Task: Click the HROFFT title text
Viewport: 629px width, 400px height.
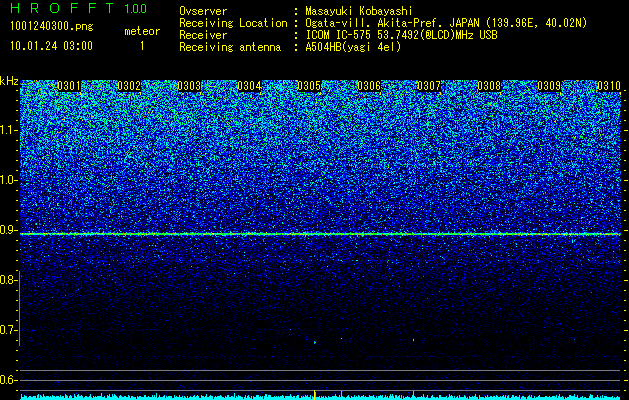Action: pyautogui.click(x=62, y=8)
